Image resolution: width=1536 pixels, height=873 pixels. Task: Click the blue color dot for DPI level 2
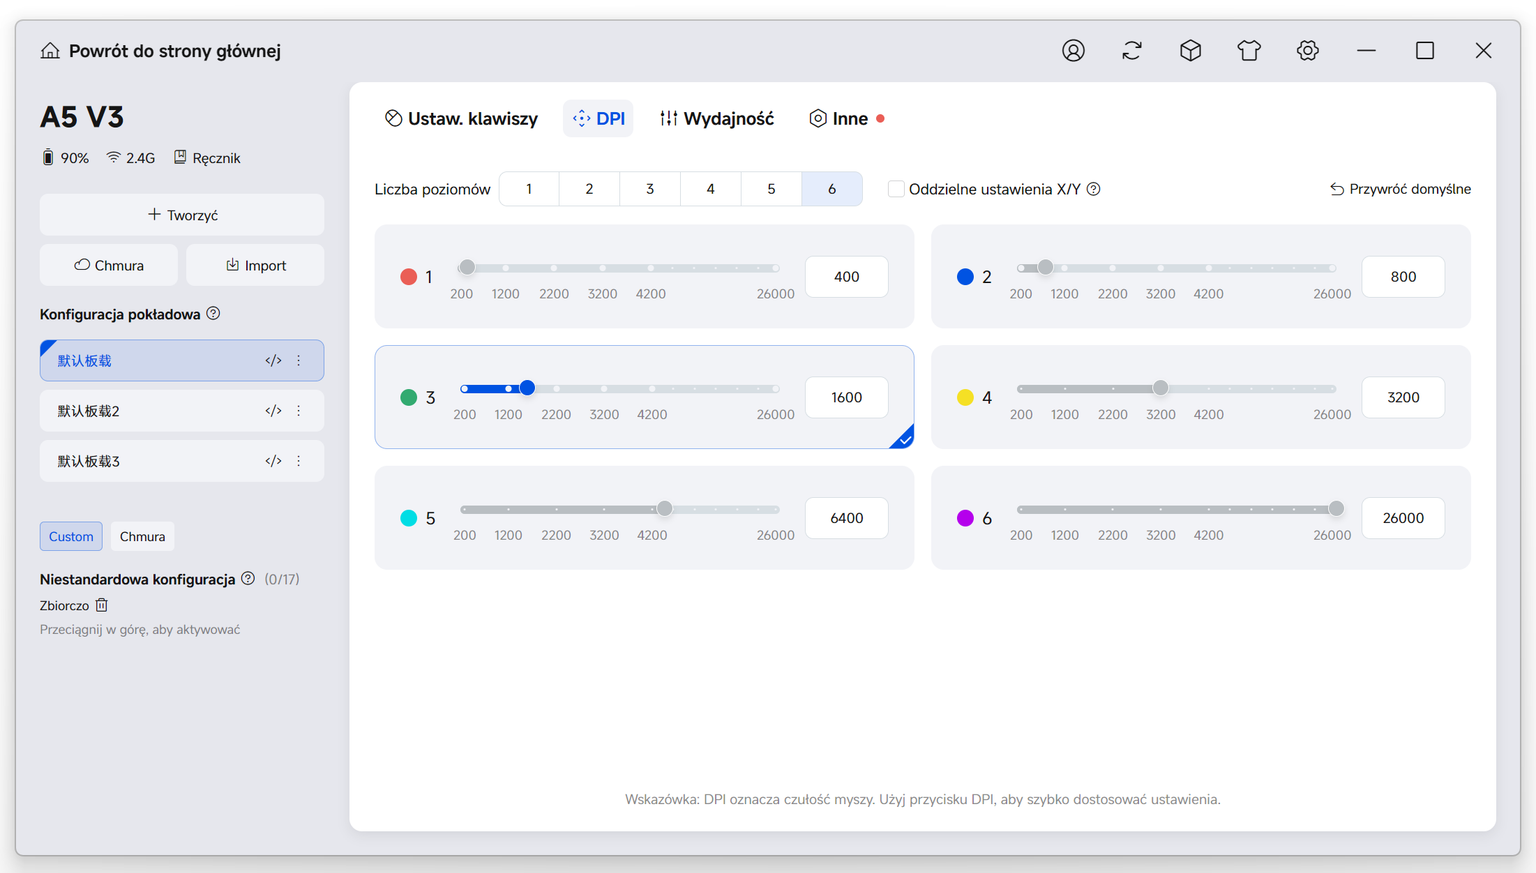(965, 277)
